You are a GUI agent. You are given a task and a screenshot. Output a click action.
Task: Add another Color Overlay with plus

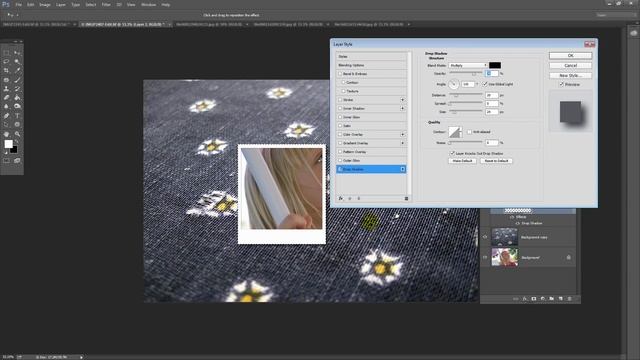(x=402, y=134)
